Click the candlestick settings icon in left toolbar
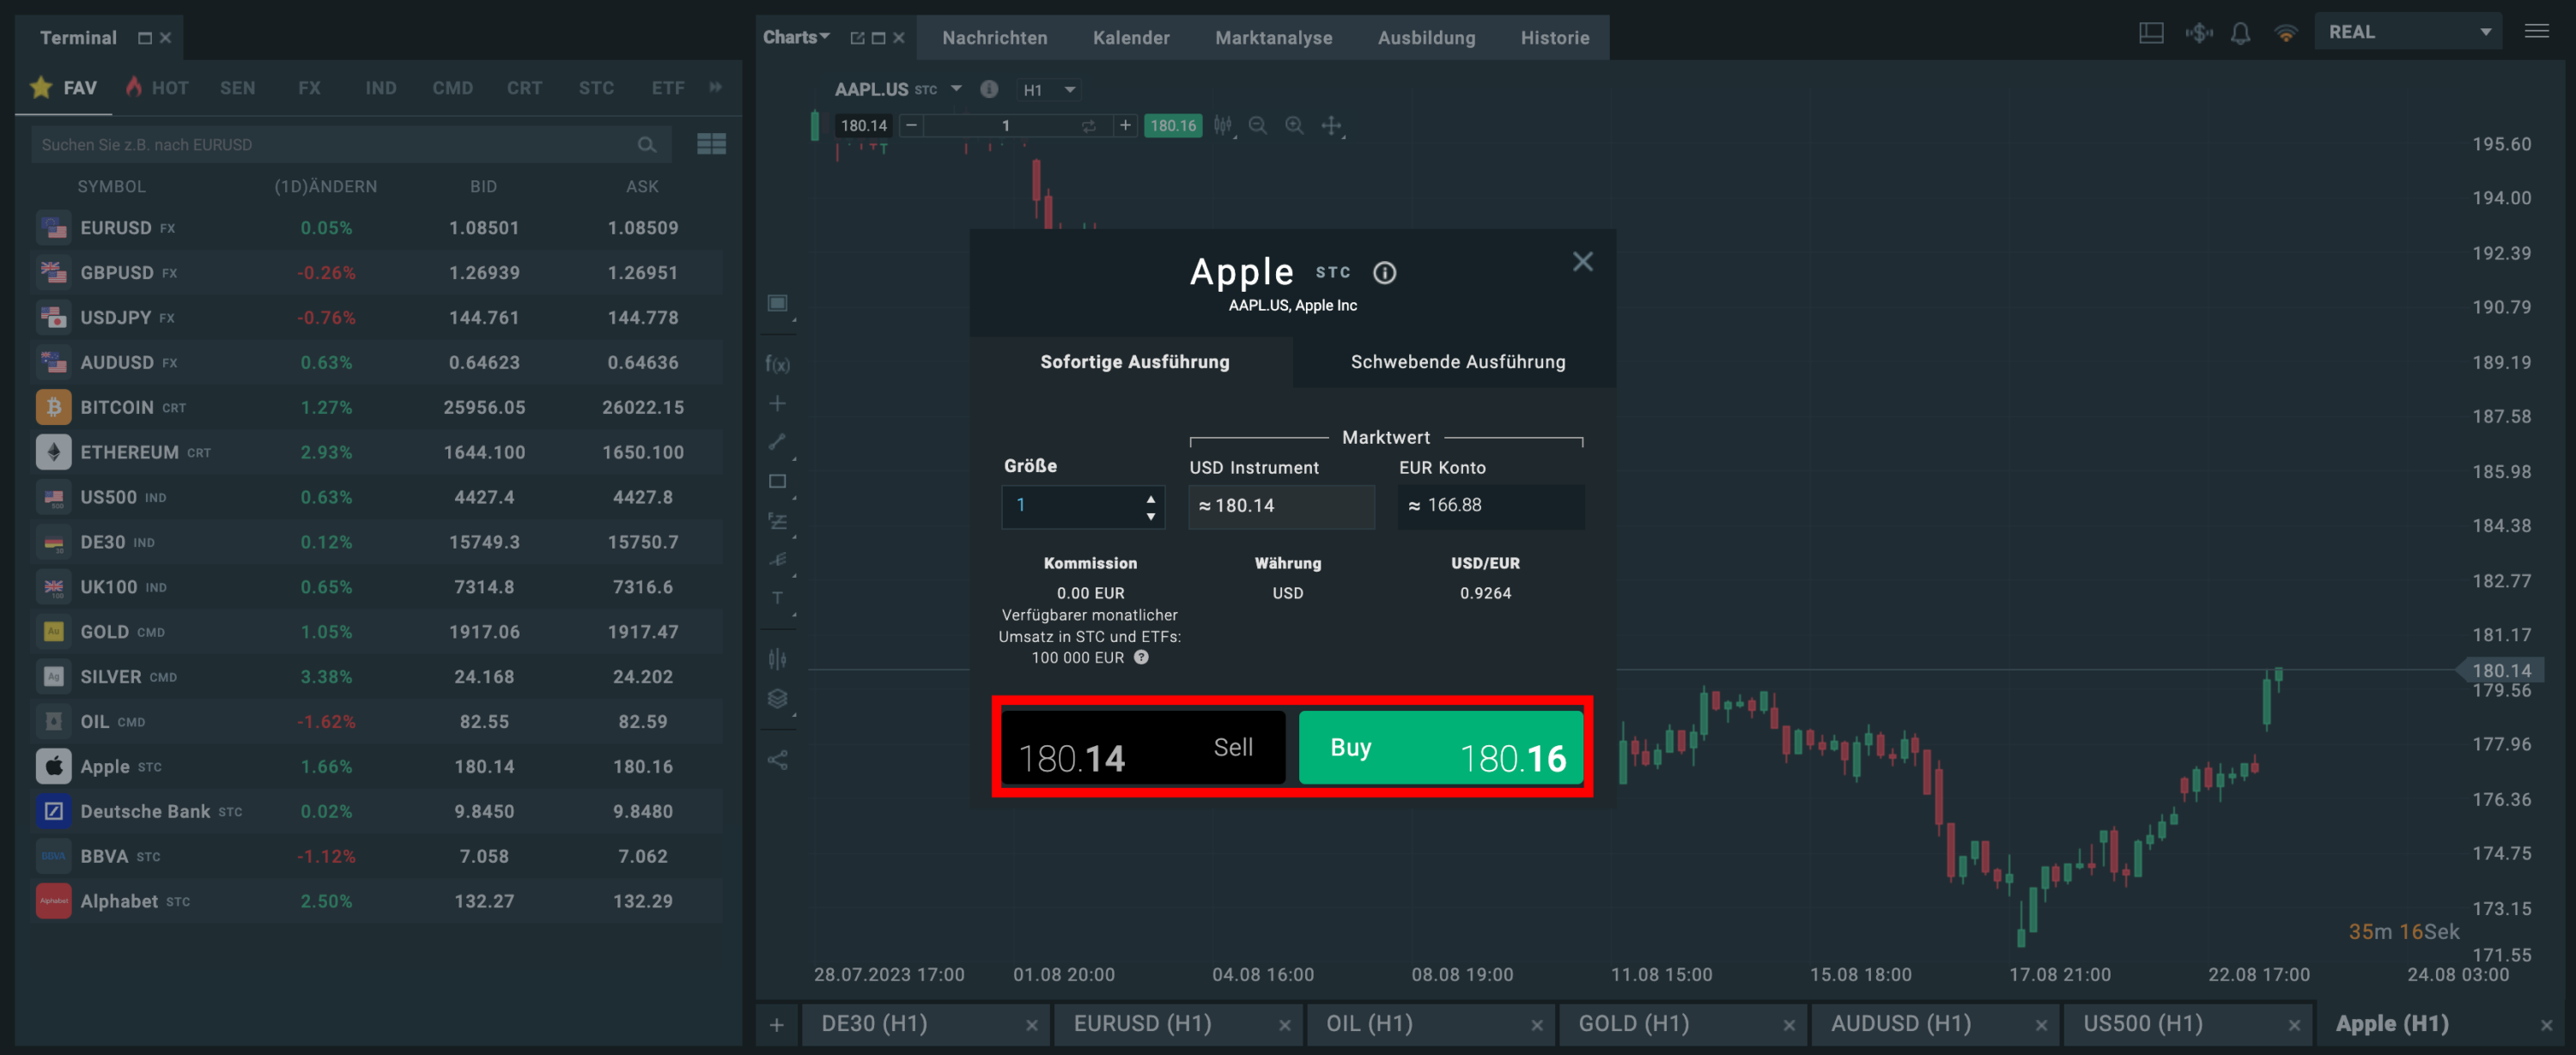 (777, 659)
